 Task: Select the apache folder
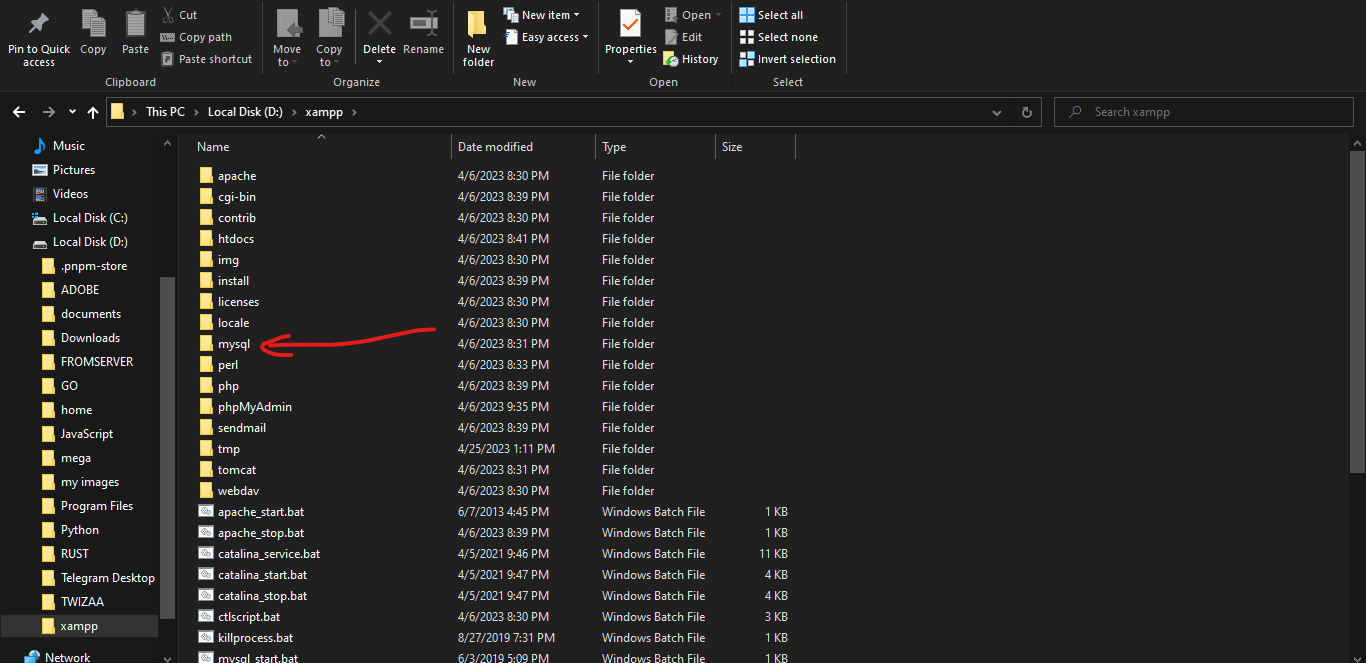click(x=237, y=176)
